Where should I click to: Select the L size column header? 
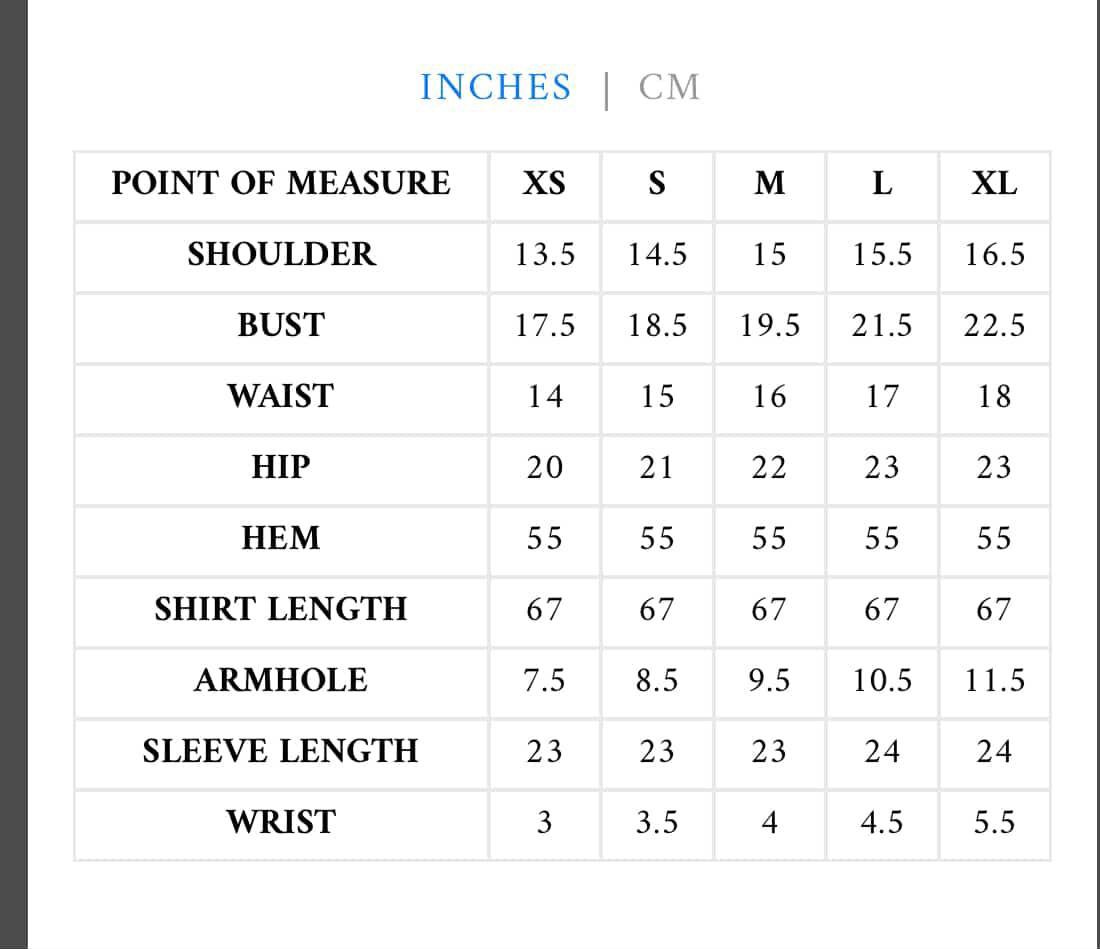click(x=881, y=184)
